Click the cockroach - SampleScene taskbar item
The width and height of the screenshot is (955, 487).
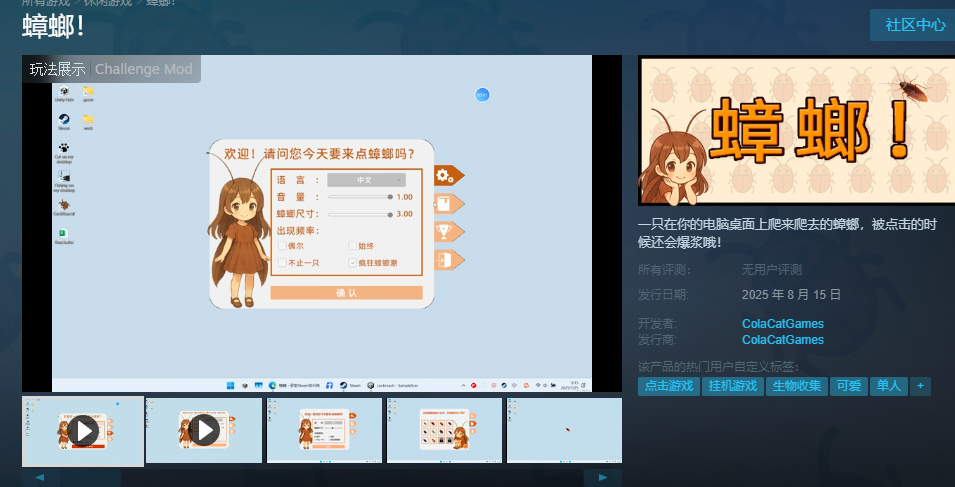[x=393, y=385]
